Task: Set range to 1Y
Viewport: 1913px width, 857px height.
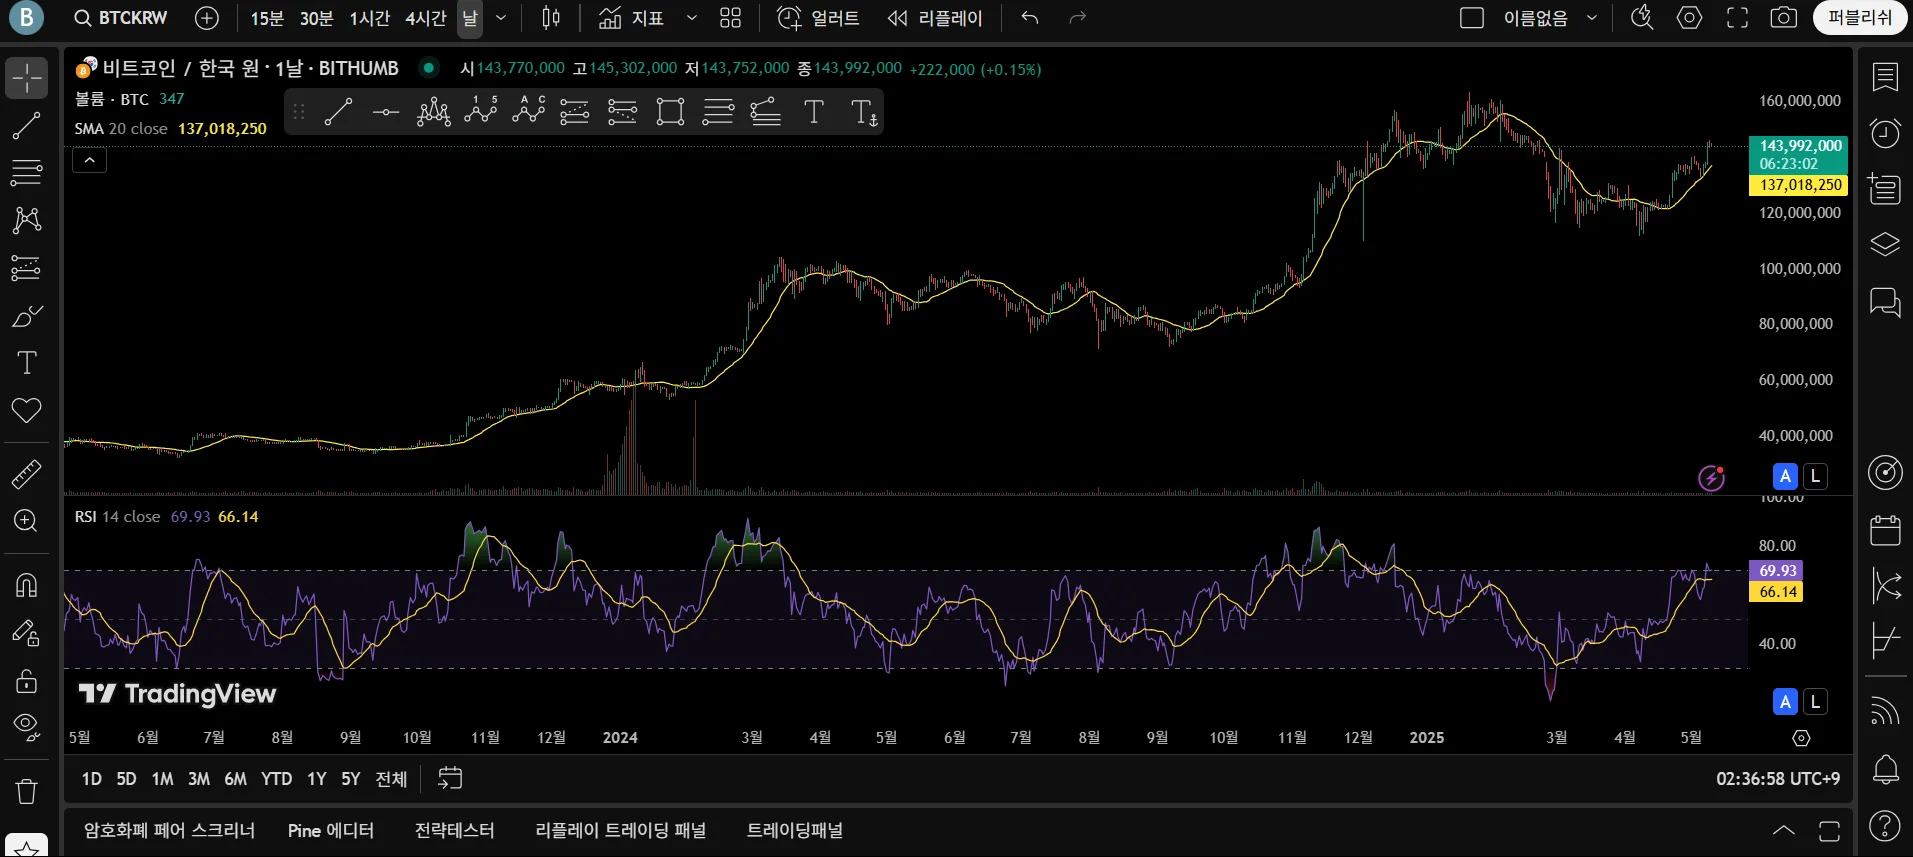Action: (316, 778)
